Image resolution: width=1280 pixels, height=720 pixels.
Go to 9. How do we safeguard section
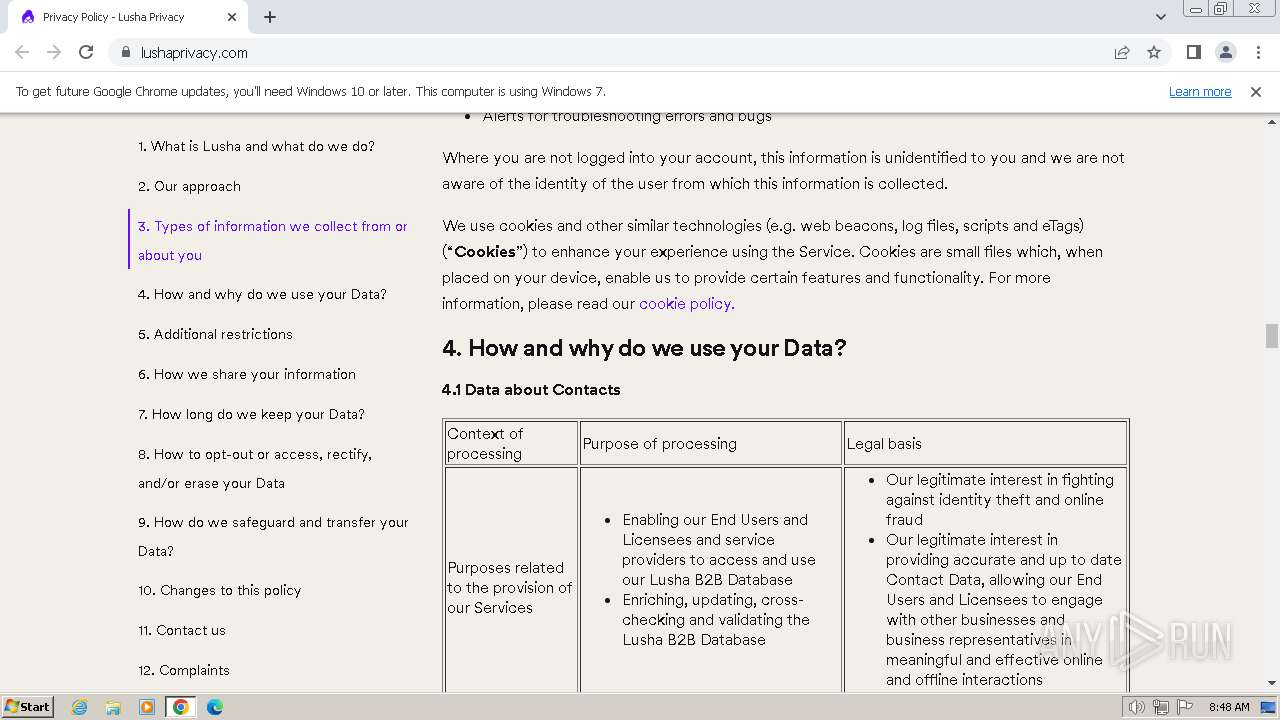click(x=273, y=537)
